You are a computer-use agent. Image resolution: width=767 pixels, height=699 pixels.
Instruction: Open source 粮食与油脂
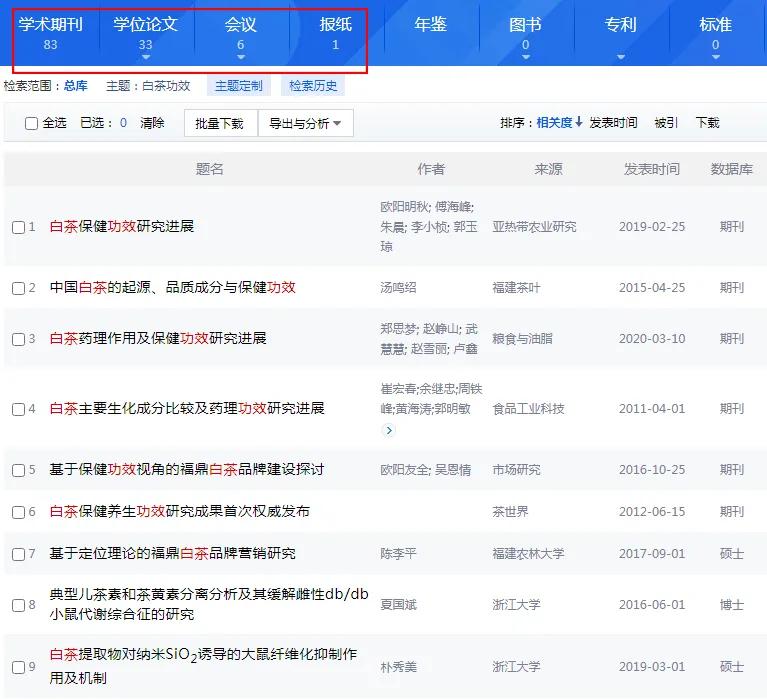tap(522, 338)
